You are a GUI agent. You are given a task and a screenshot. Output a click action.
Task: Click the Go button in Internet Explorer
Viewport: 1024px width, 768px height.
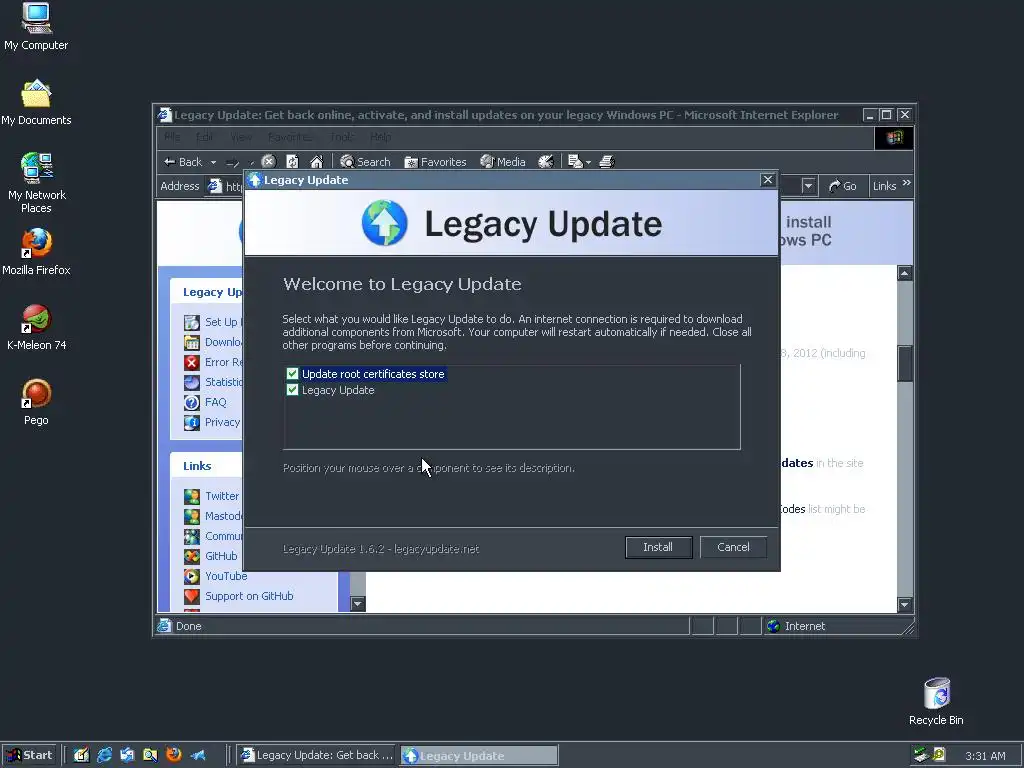842,186
